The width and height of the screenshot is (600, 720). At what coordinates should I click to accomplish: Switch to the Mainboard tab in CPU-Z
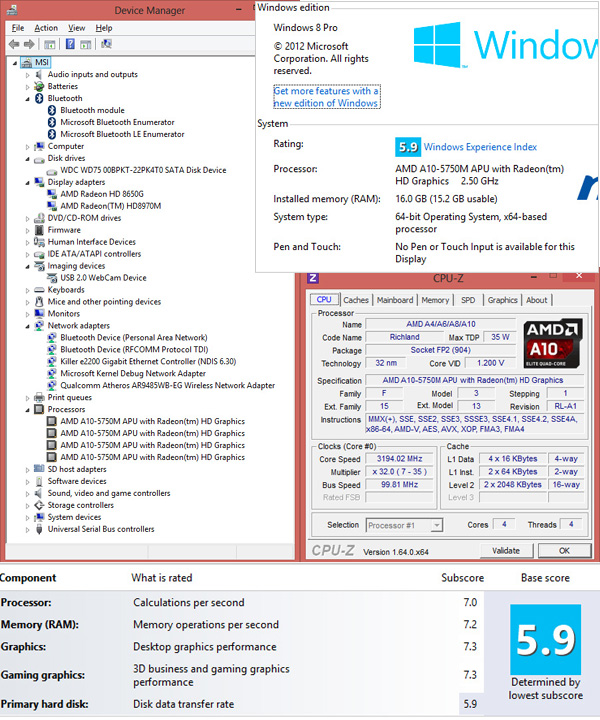coord(395,300)
